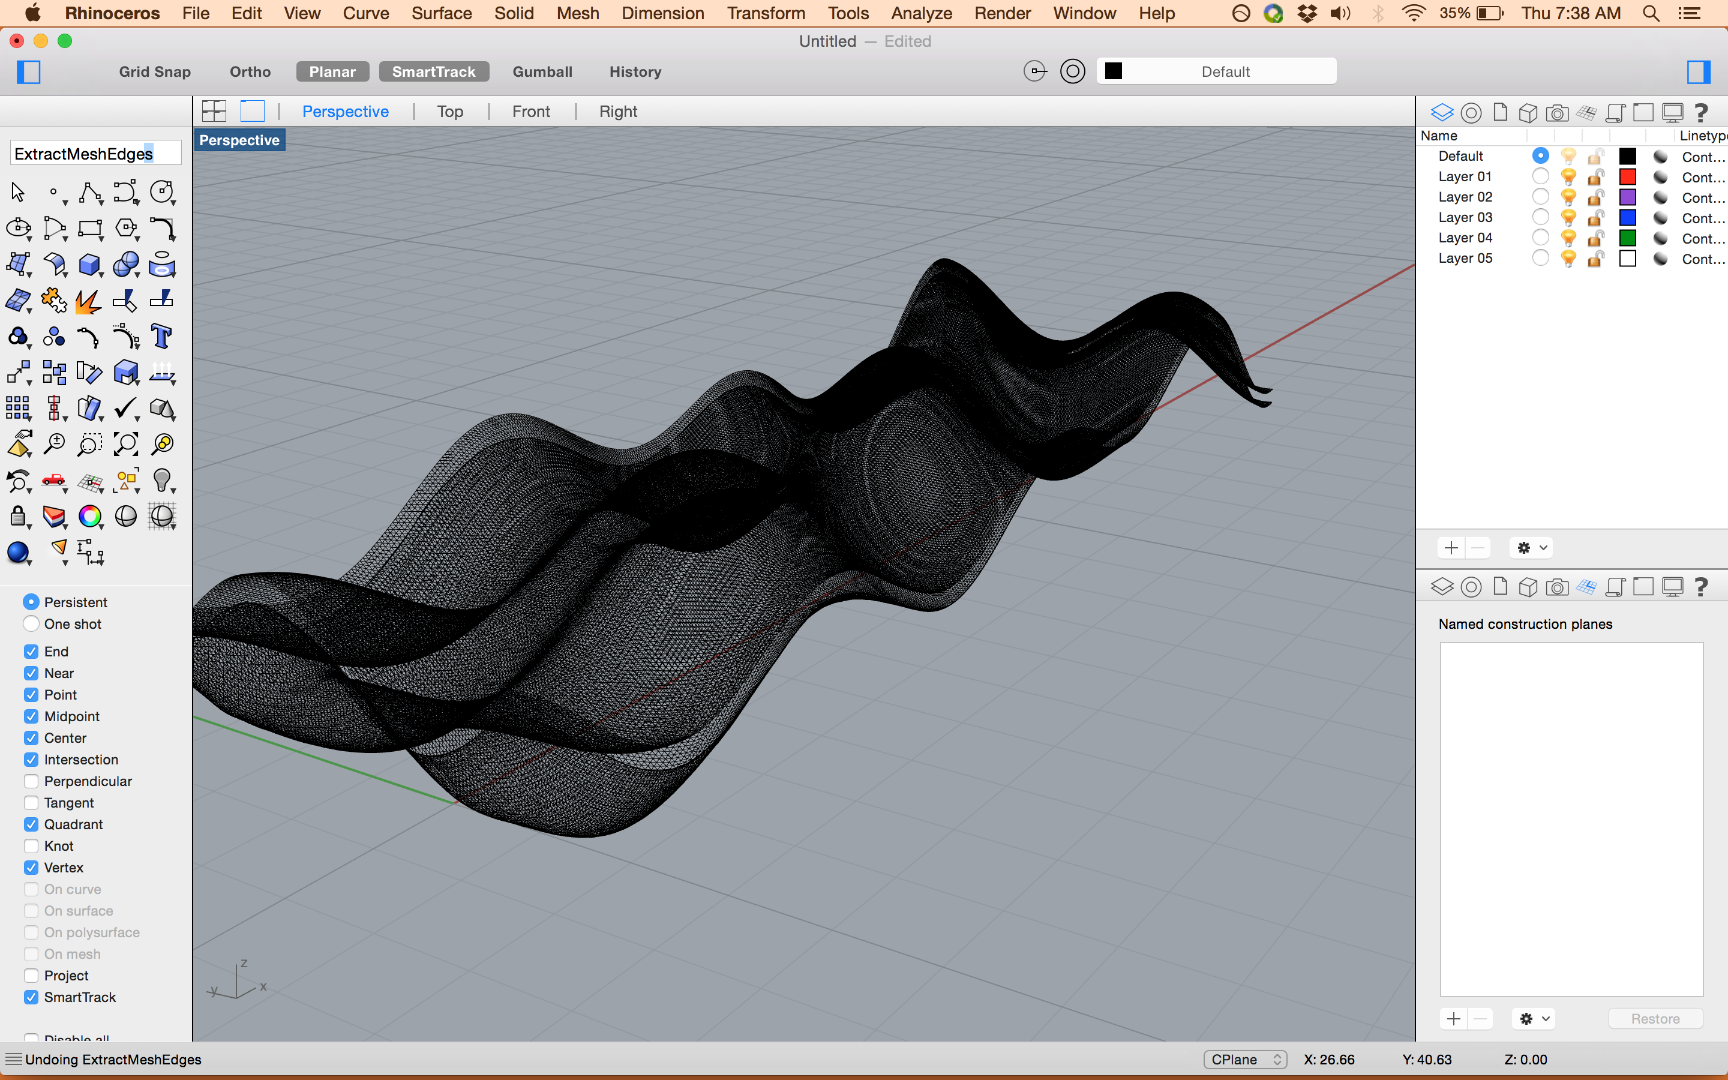Click the Restore button for construction planes
The width and height of the screenshot is (1728, 1080).
pos(1655,1018)
